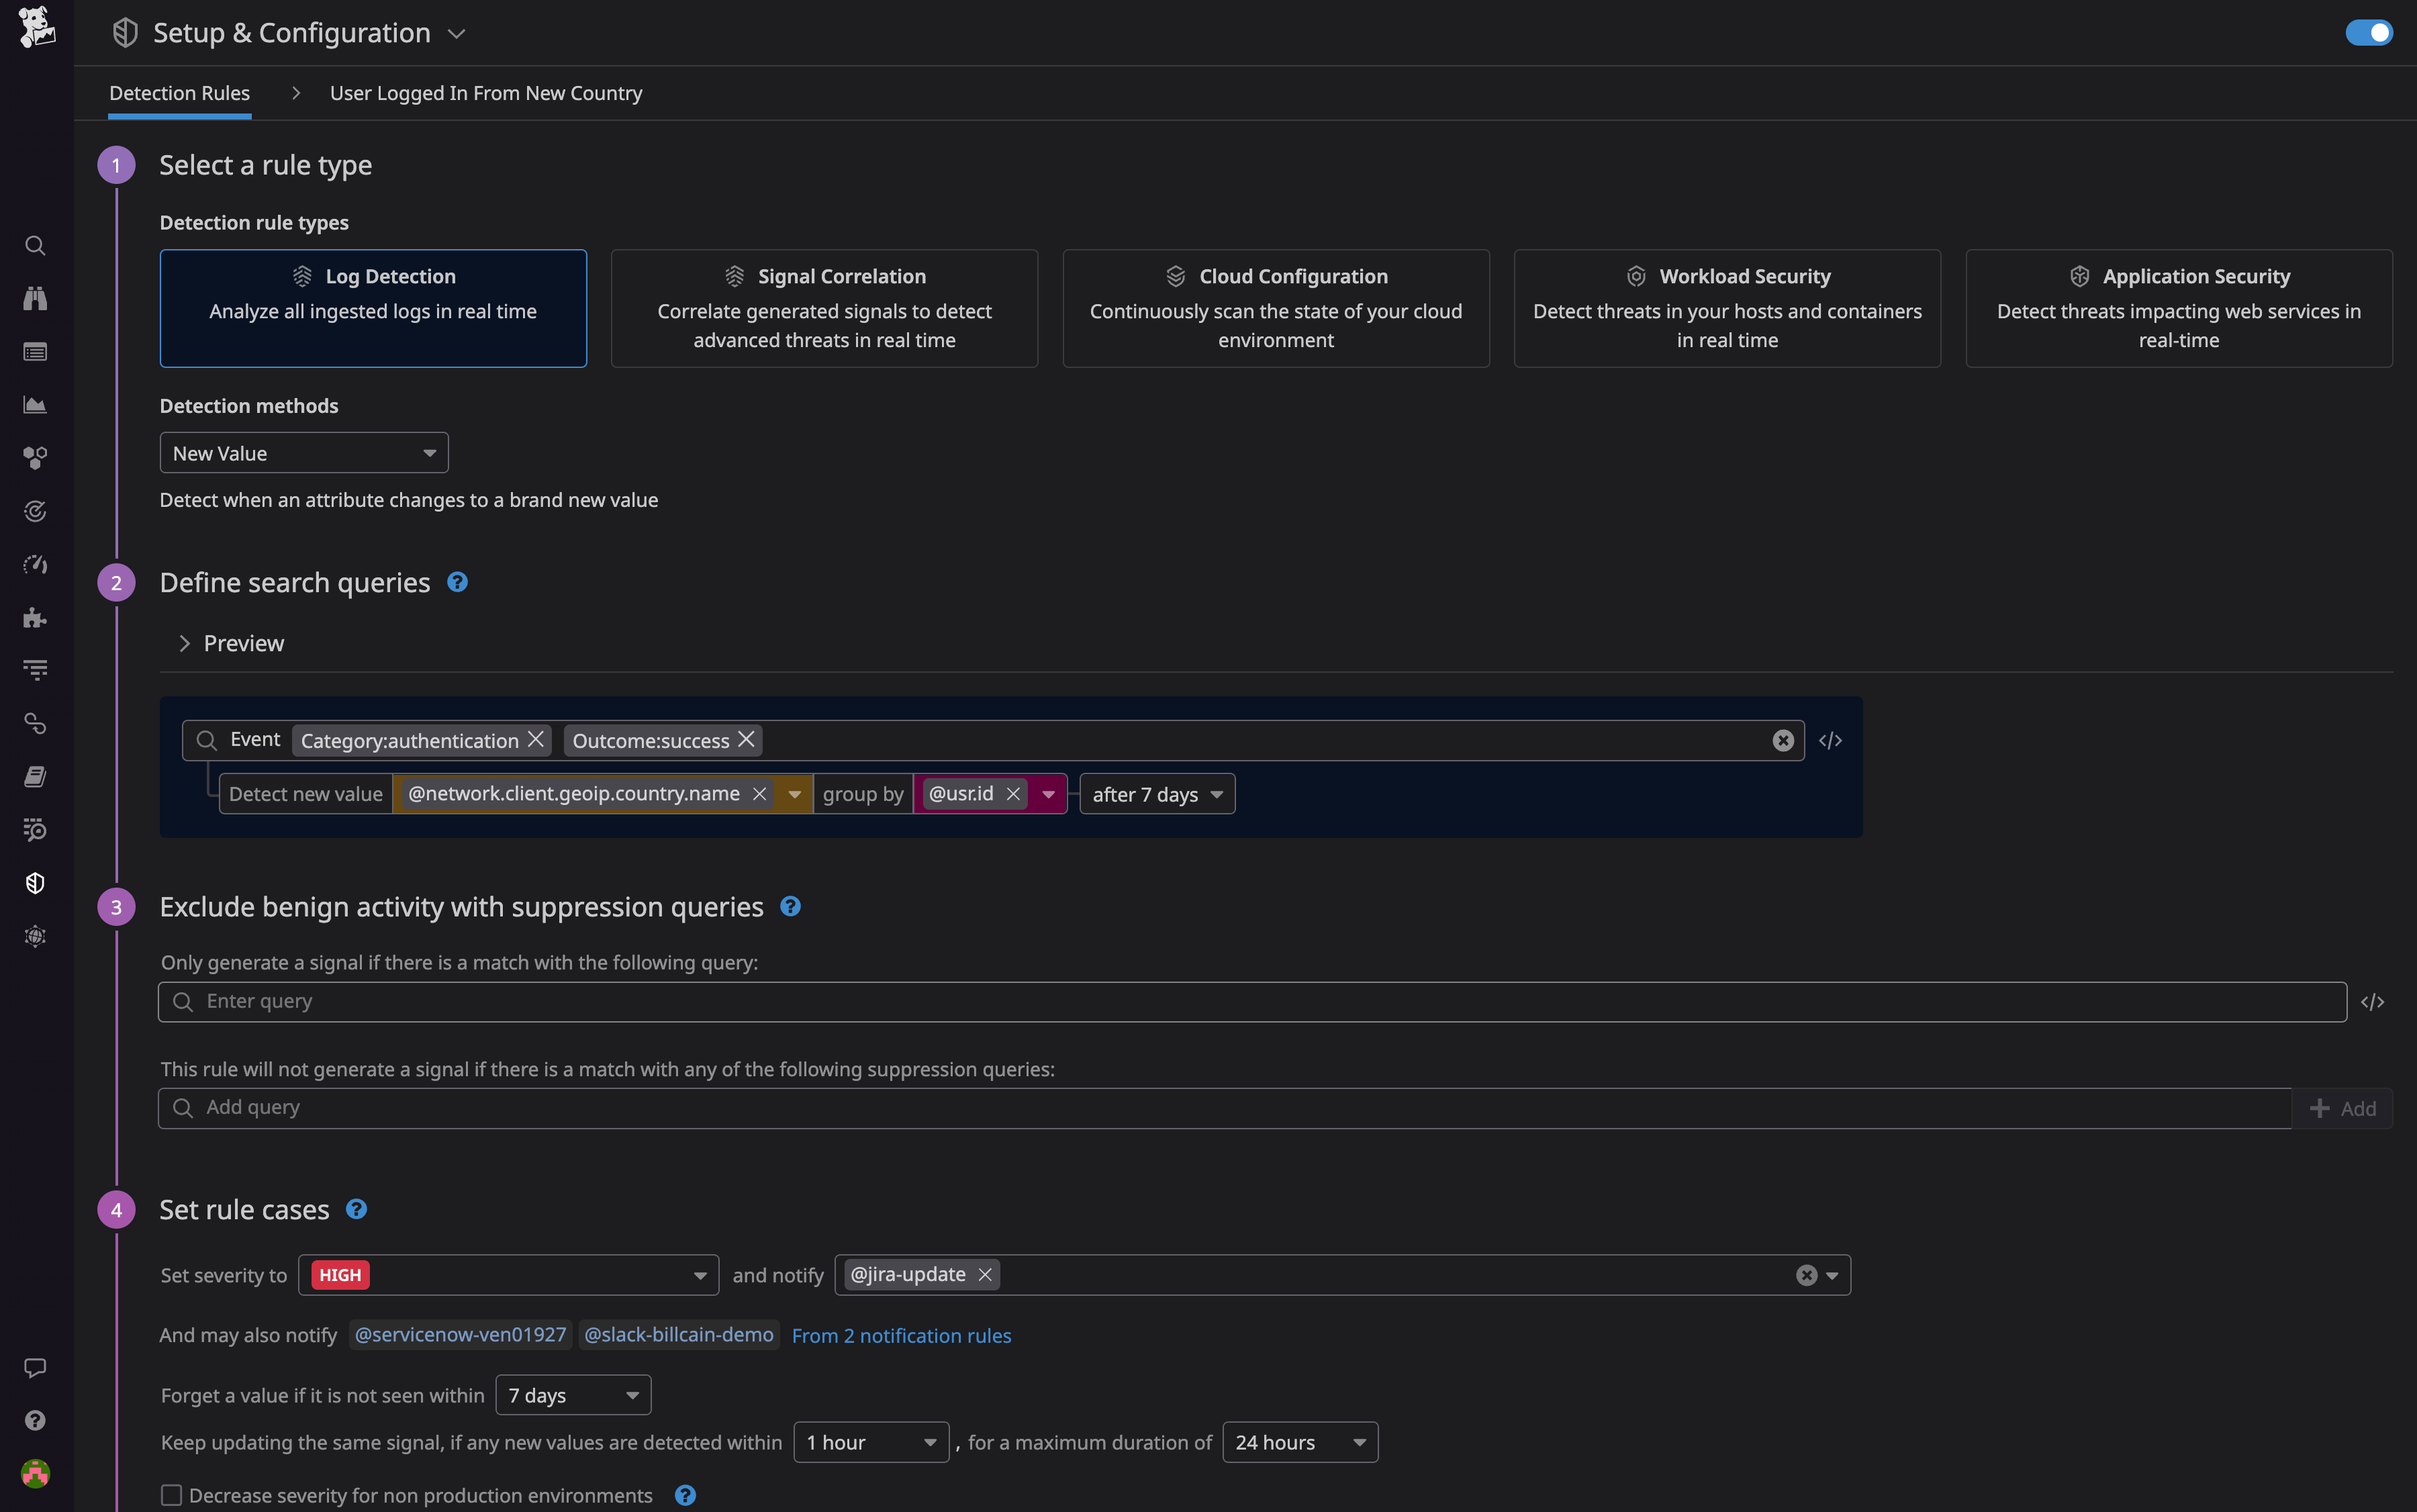This screenshot has width=2417, height=1512.
Task: Open the Watchdog binoculars sidebar icon
Action: [35, 297]
